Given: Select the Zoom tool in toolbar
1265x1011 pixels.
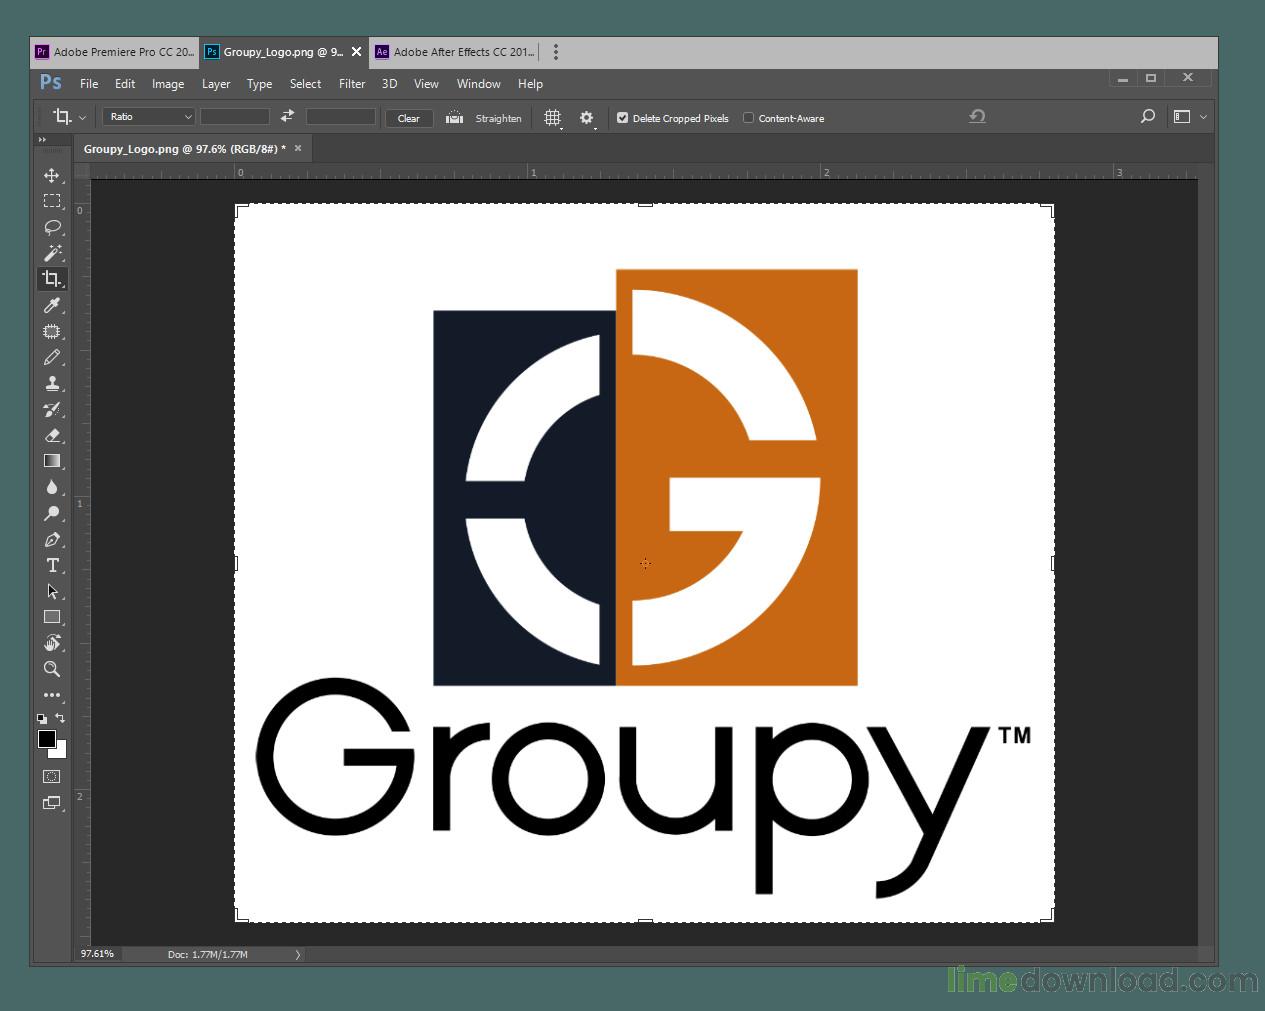Looking at the screenshot, I should click(x=52, y=669).
